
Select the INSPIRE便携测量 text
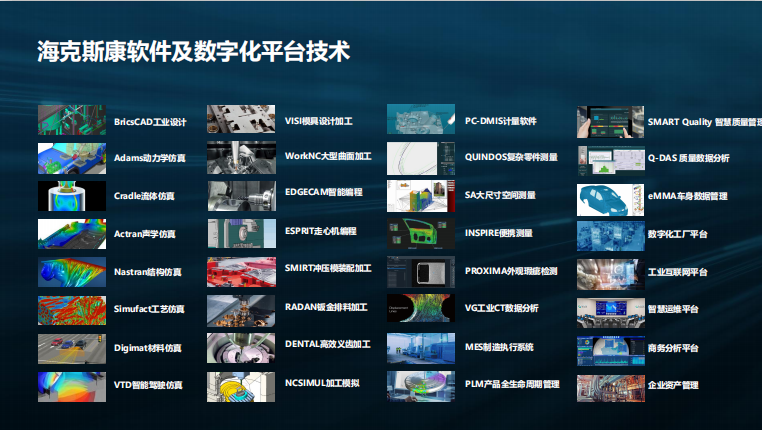coord(499,233)
